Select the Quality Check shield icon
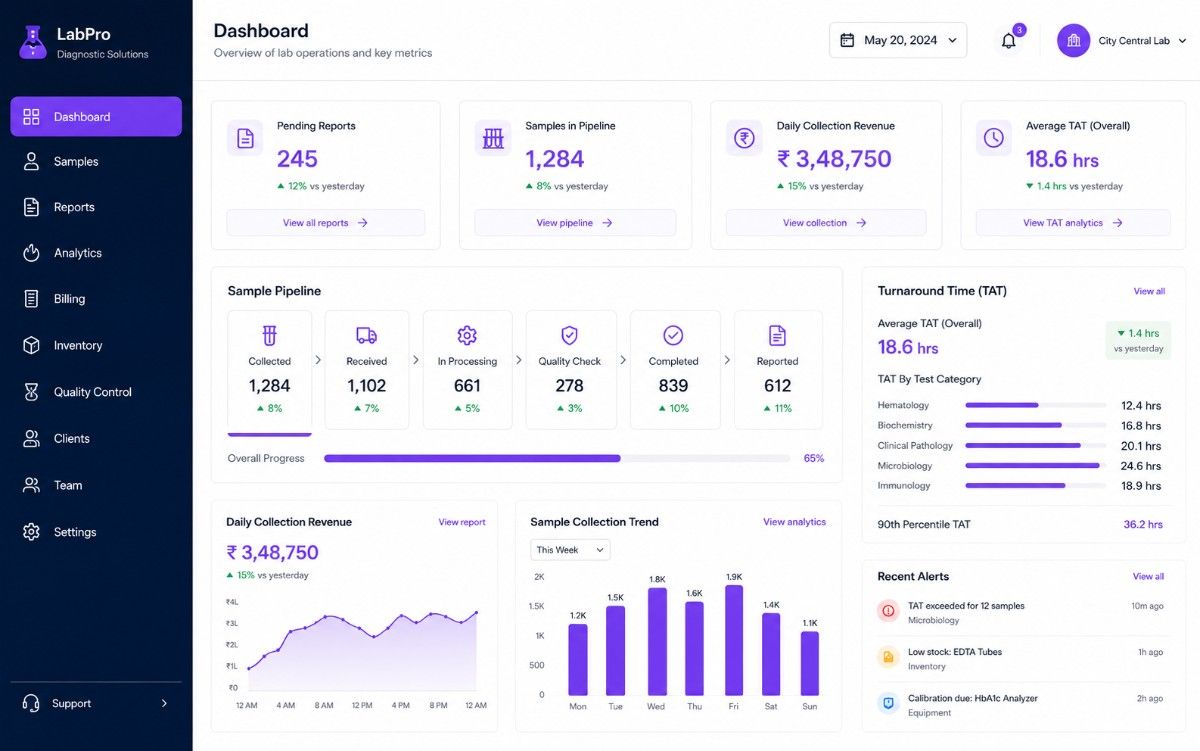Screen dimensions: 1200x751 pyautogui.click(x=569, y=335)
